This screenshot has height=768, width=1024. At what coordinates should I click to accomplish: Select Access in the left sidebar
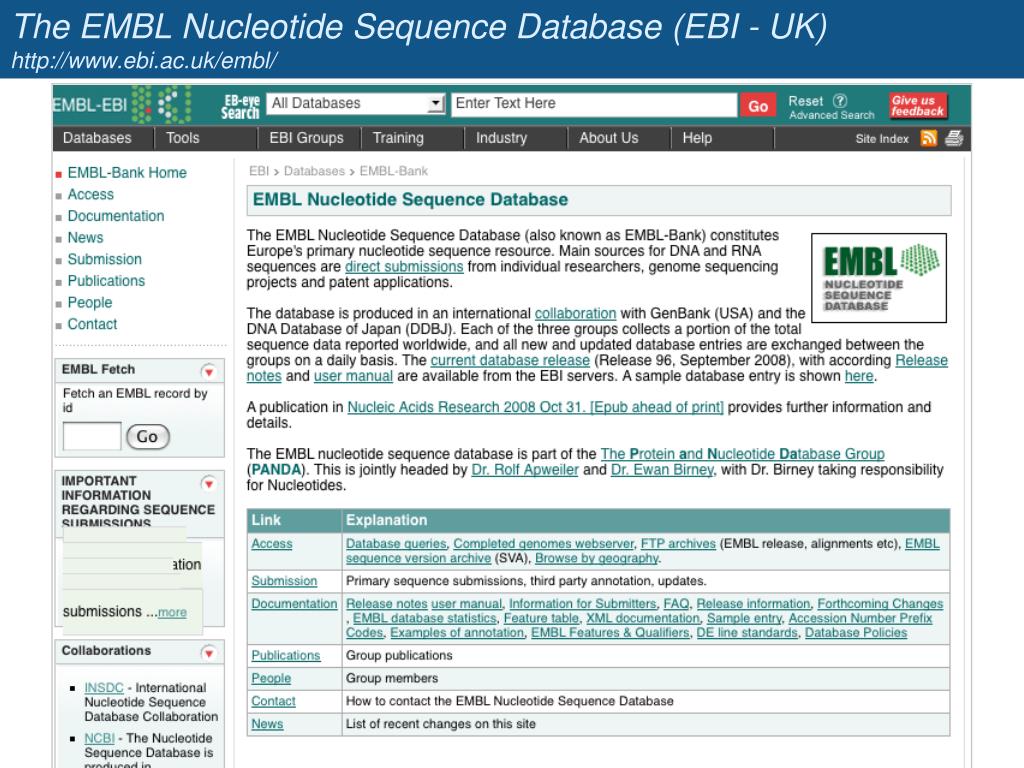click(x=90, y=195)
